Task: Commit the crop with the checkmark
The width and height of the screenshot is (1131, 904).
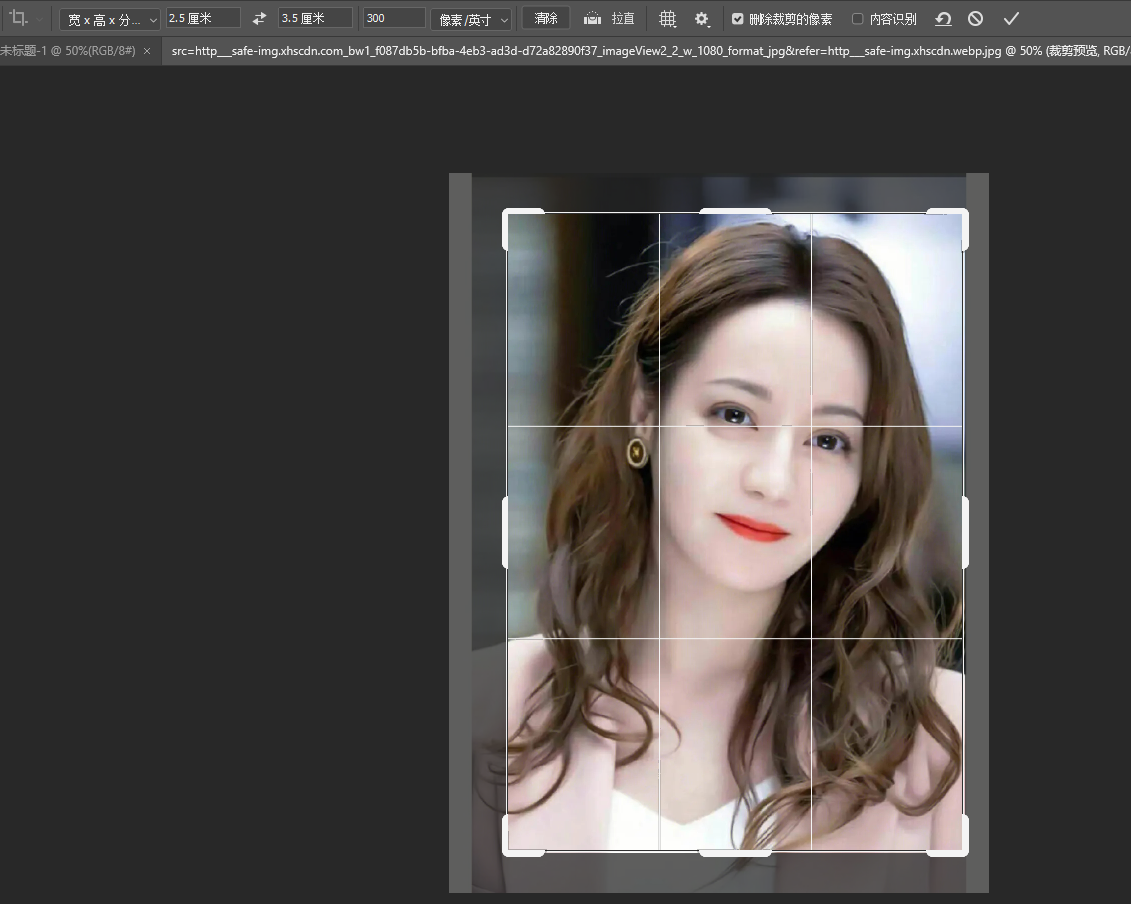Action: click(x=1011, y=19)
